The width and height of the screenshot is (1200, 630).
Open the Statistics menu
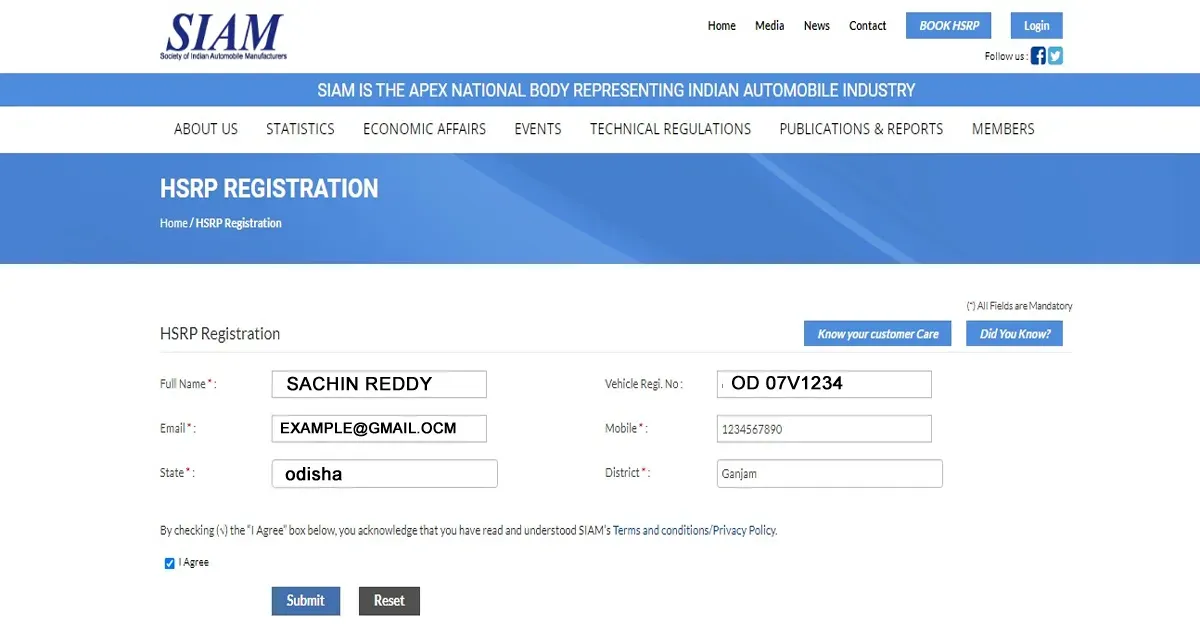click(300, 129)
